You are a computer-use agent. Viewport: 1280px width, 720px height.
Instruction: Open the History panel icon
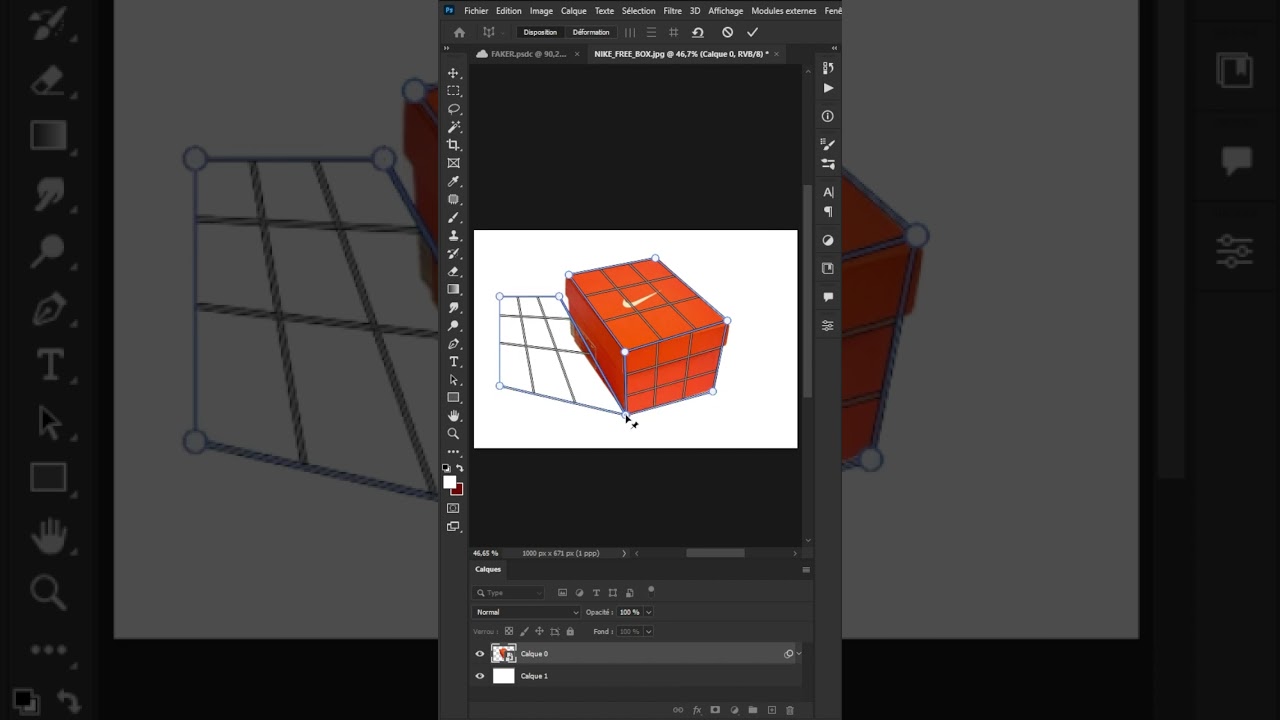coord(828,68)
